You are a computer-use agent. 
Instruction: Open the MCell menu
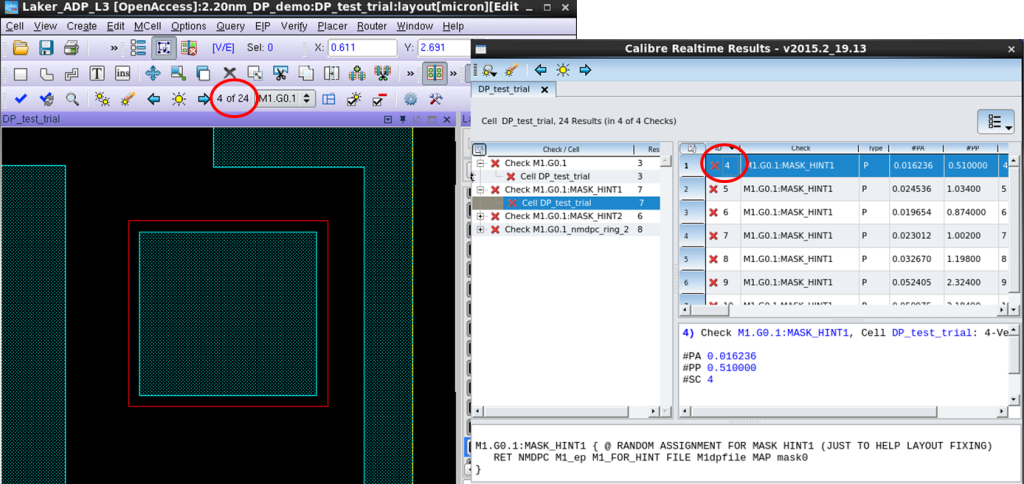(x=148, y=26)
